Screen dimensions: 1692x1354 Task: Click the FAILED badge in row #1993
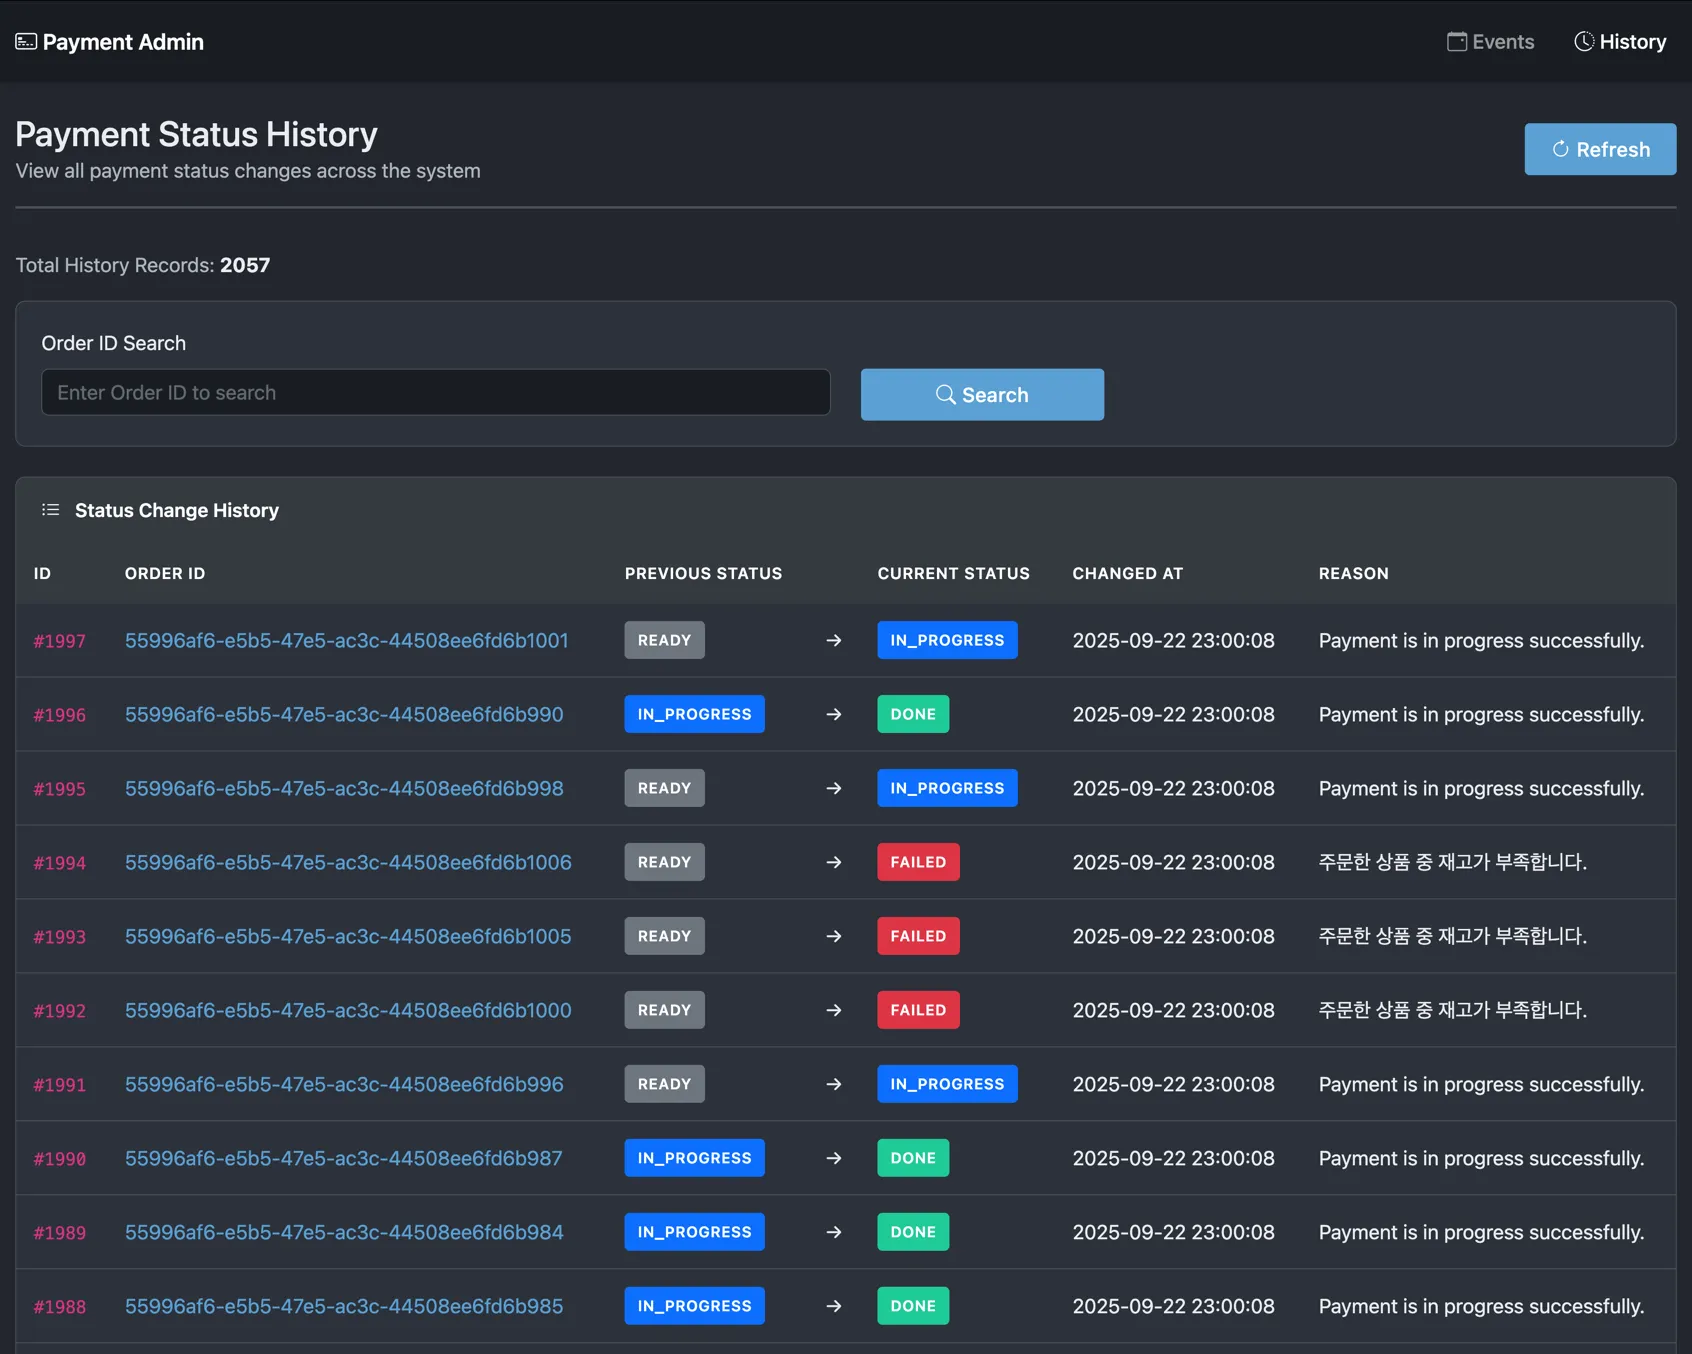click(x=918, y=937)
